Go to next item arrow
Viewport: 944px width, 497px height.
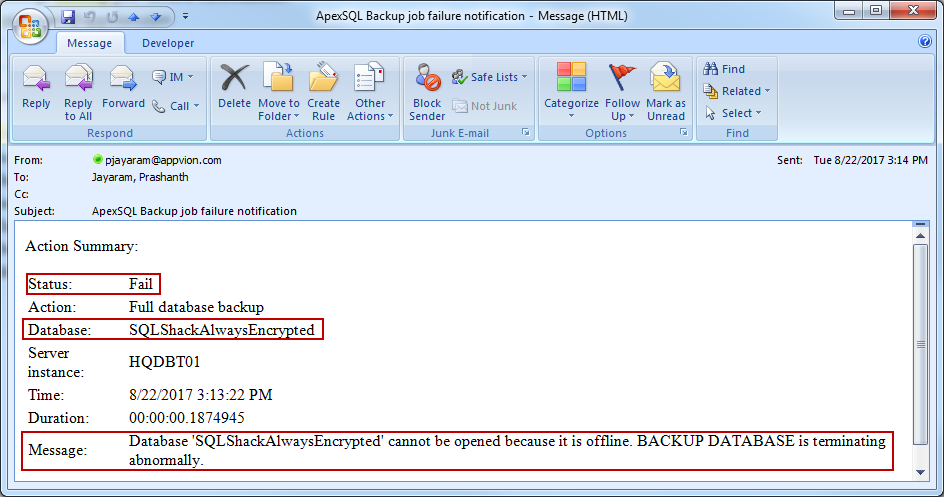156,17
